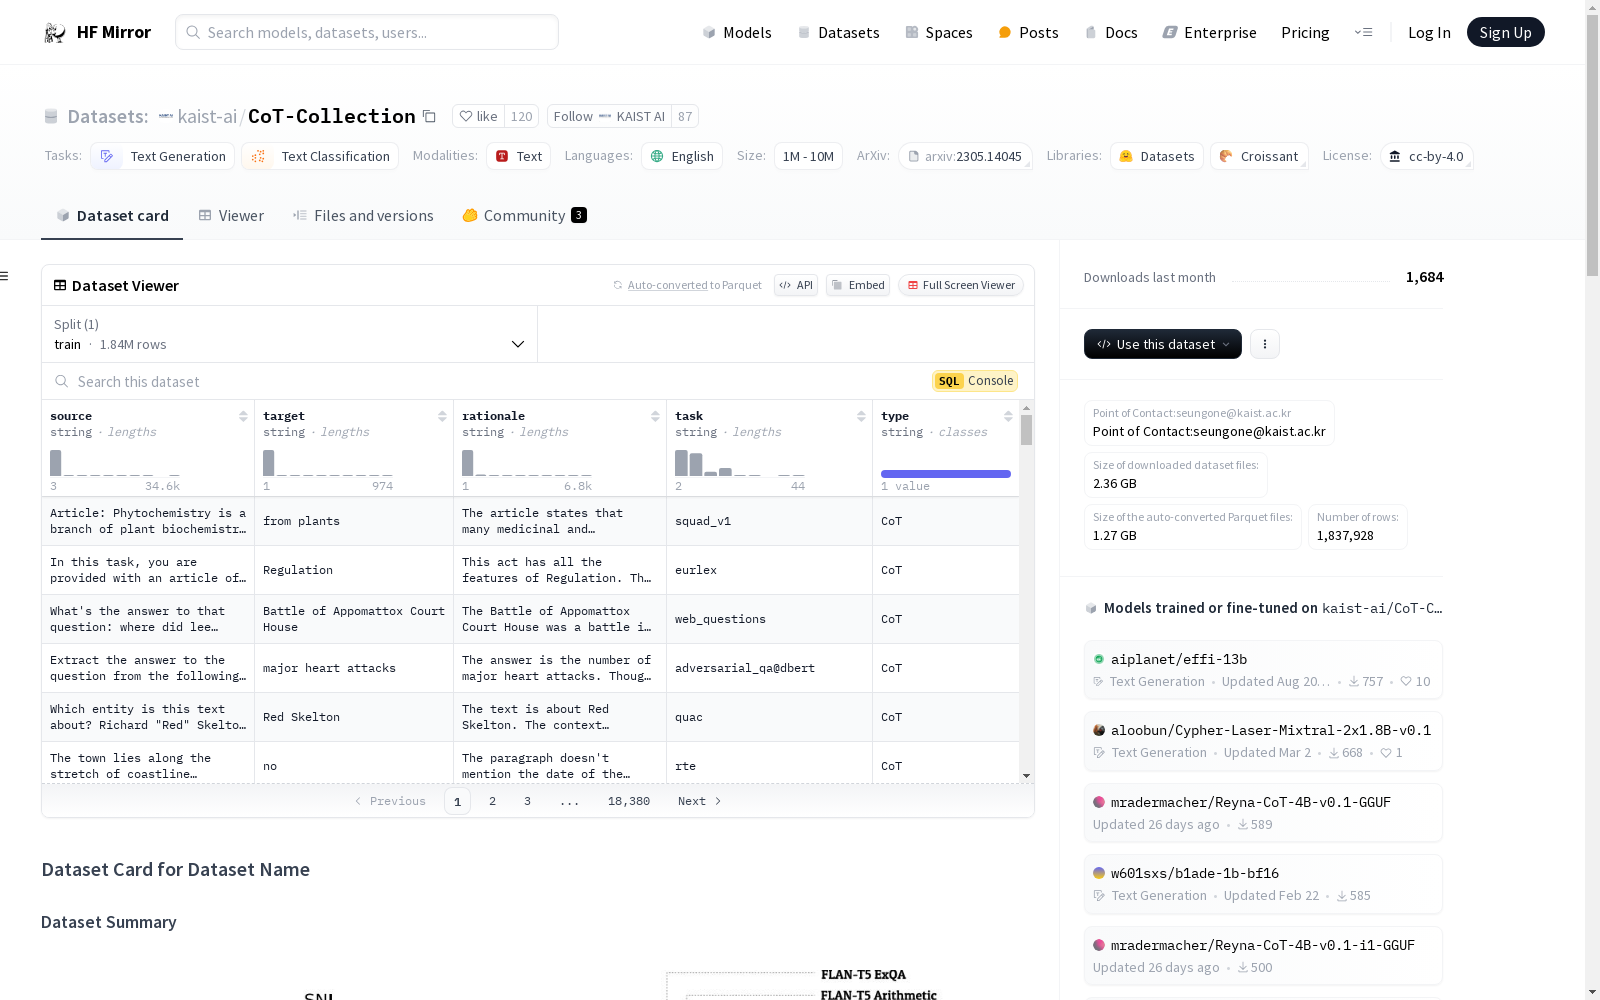The width and height of the screenshot is (1600, 1000).
Task: Open the kaist-ai organization link in title
Action: 207,116
